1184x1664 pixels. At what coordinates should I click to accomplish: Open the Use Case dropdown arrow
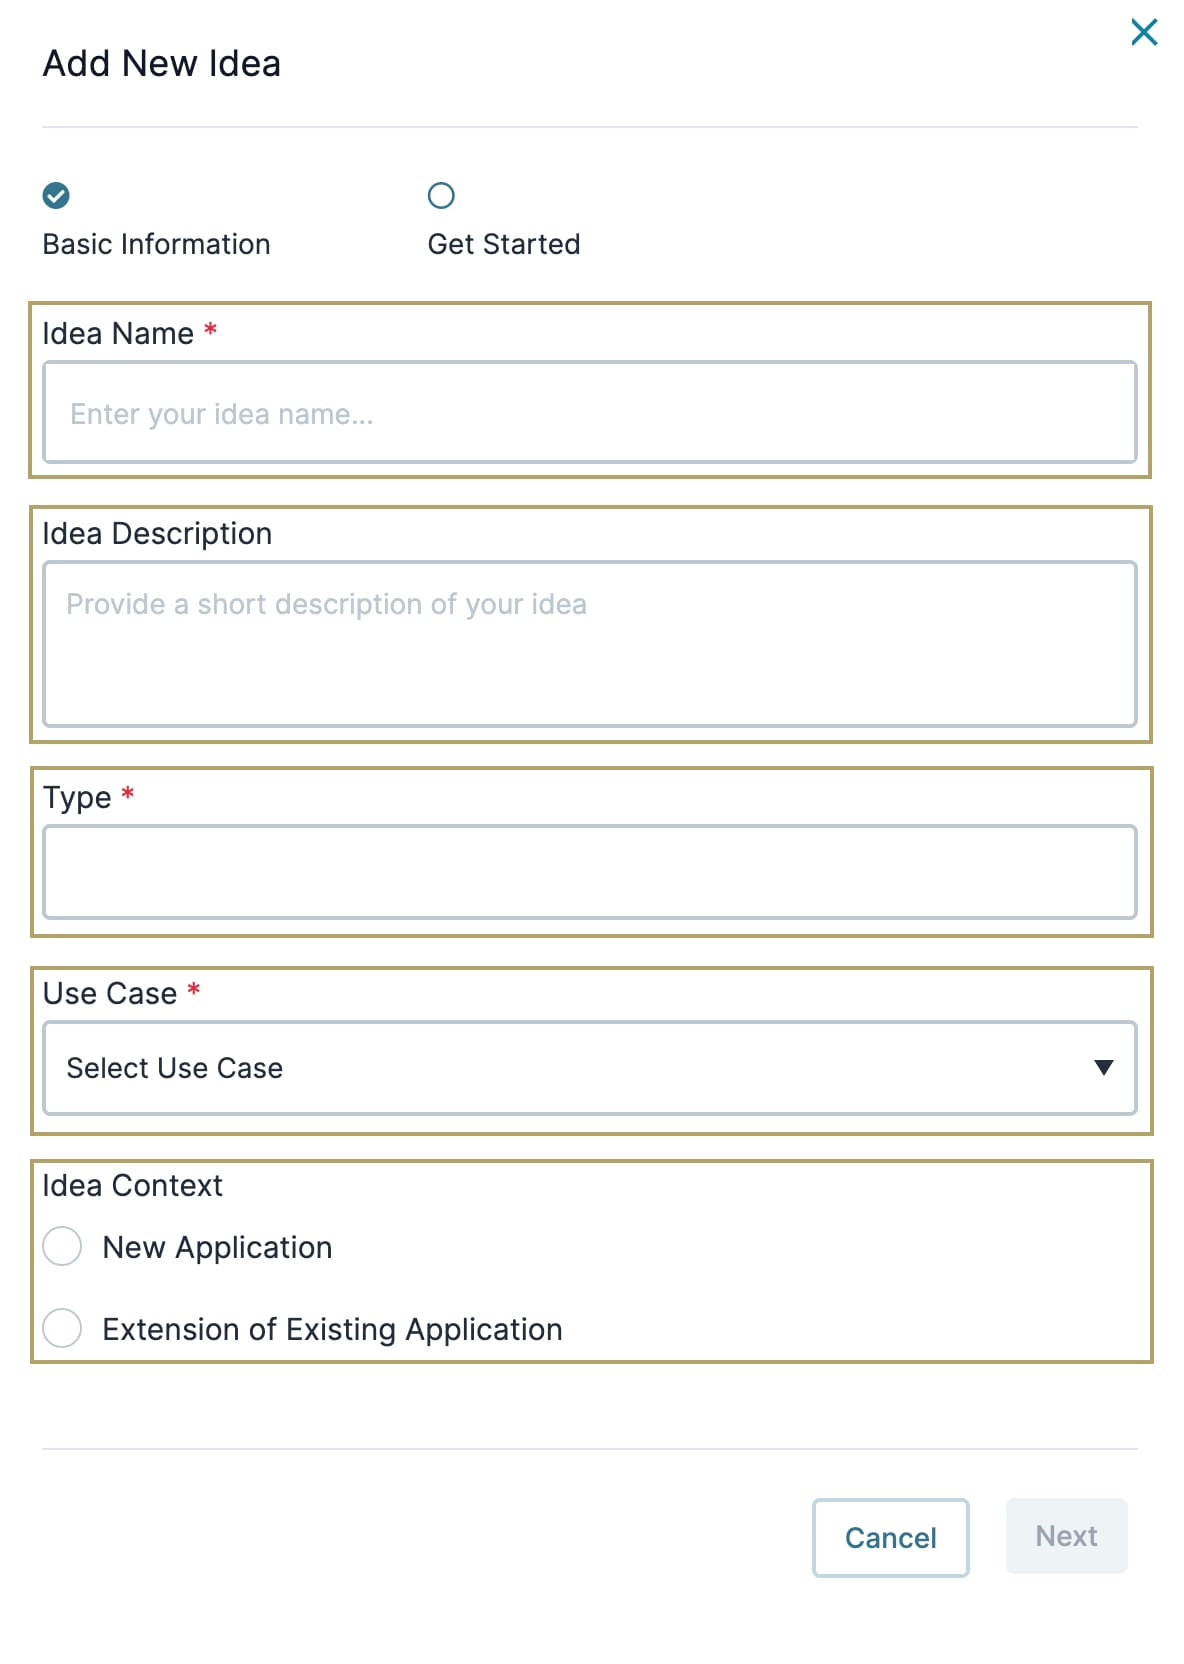point(1103,1067)
